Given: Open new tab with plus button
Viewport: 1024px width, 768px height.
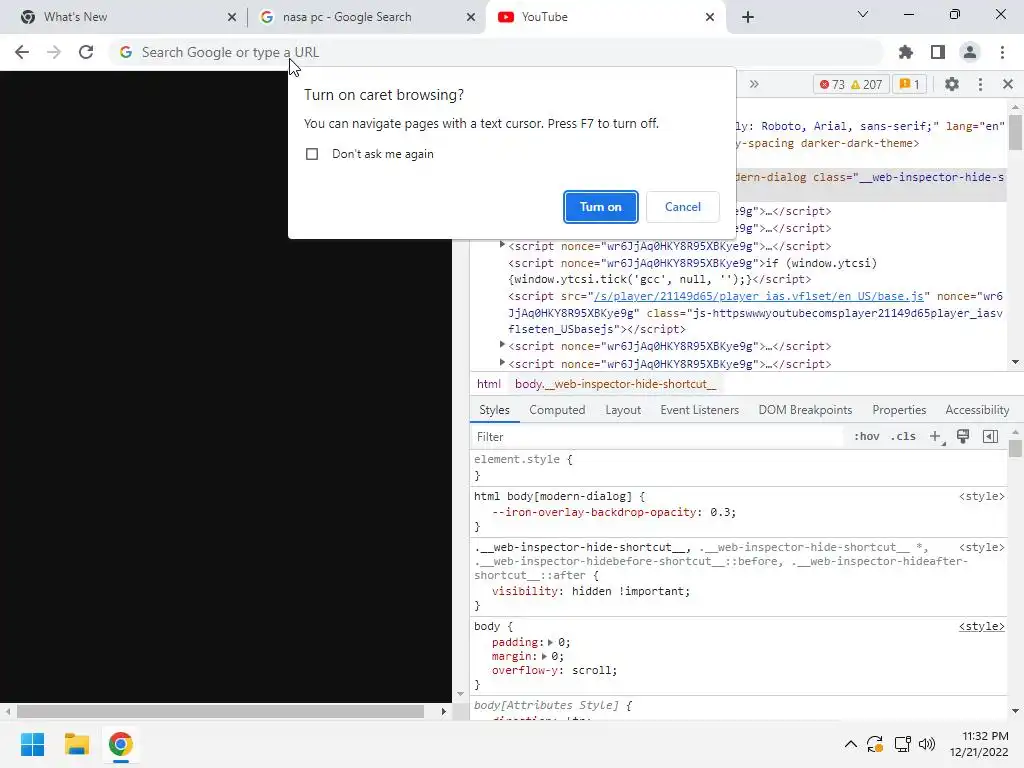Looking at the screenshot, I should tap(748, 17).
